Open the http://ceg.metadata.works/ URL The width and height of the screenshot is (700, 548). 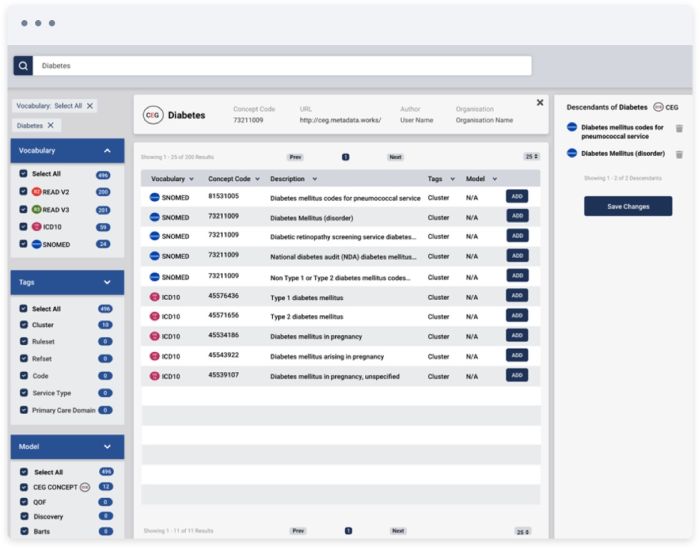340,120
